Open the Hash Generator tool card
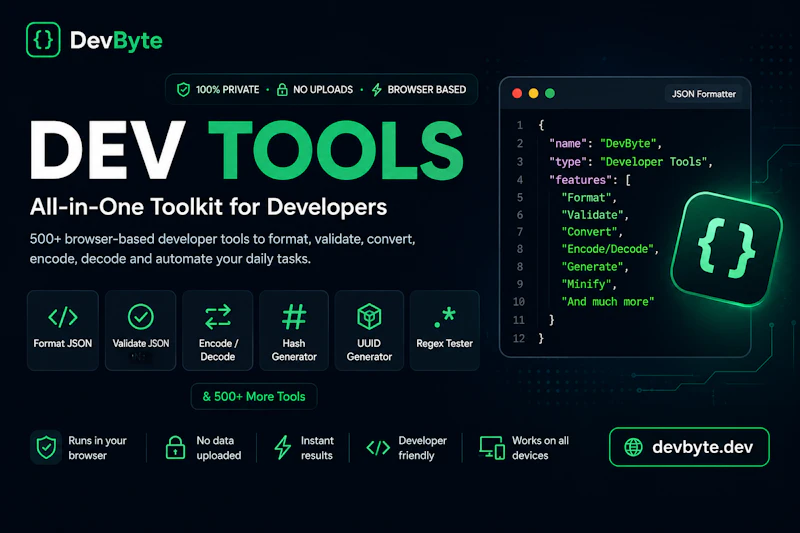Image resolution: width=800 pixels, height=533 pixels. pos(294,330)
